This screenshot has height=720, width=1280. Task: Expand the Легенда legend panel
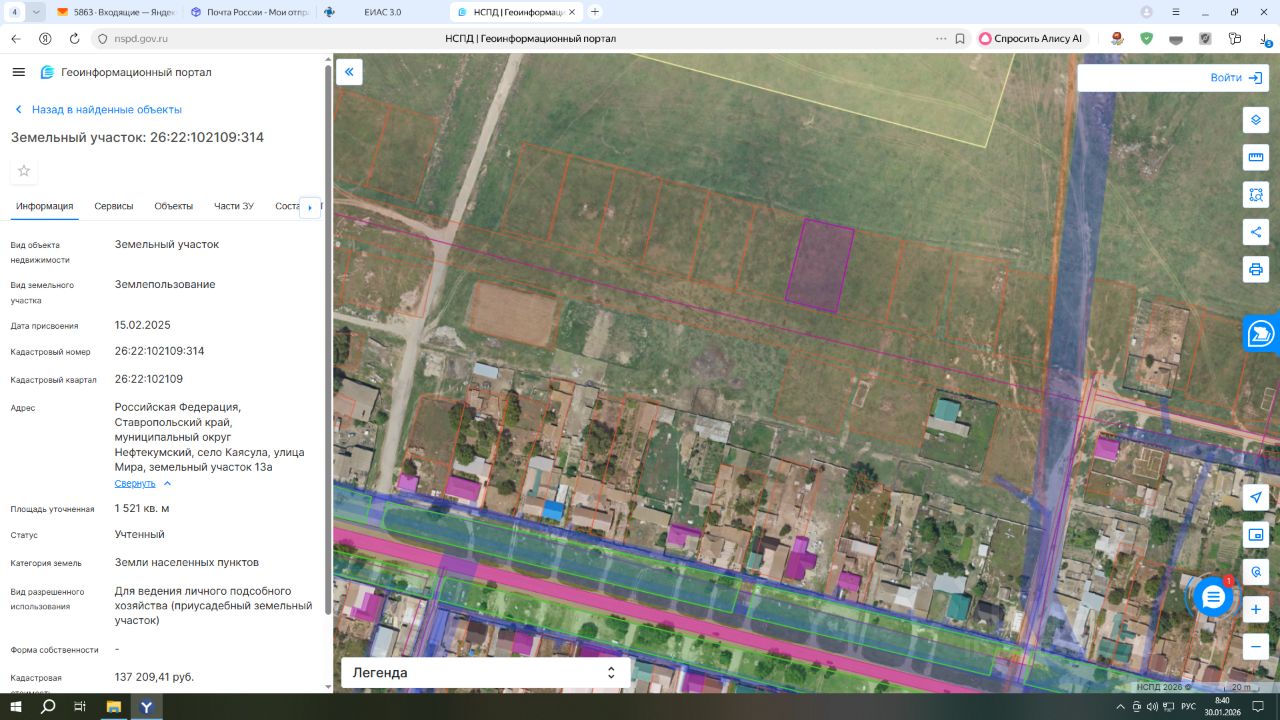486,673
